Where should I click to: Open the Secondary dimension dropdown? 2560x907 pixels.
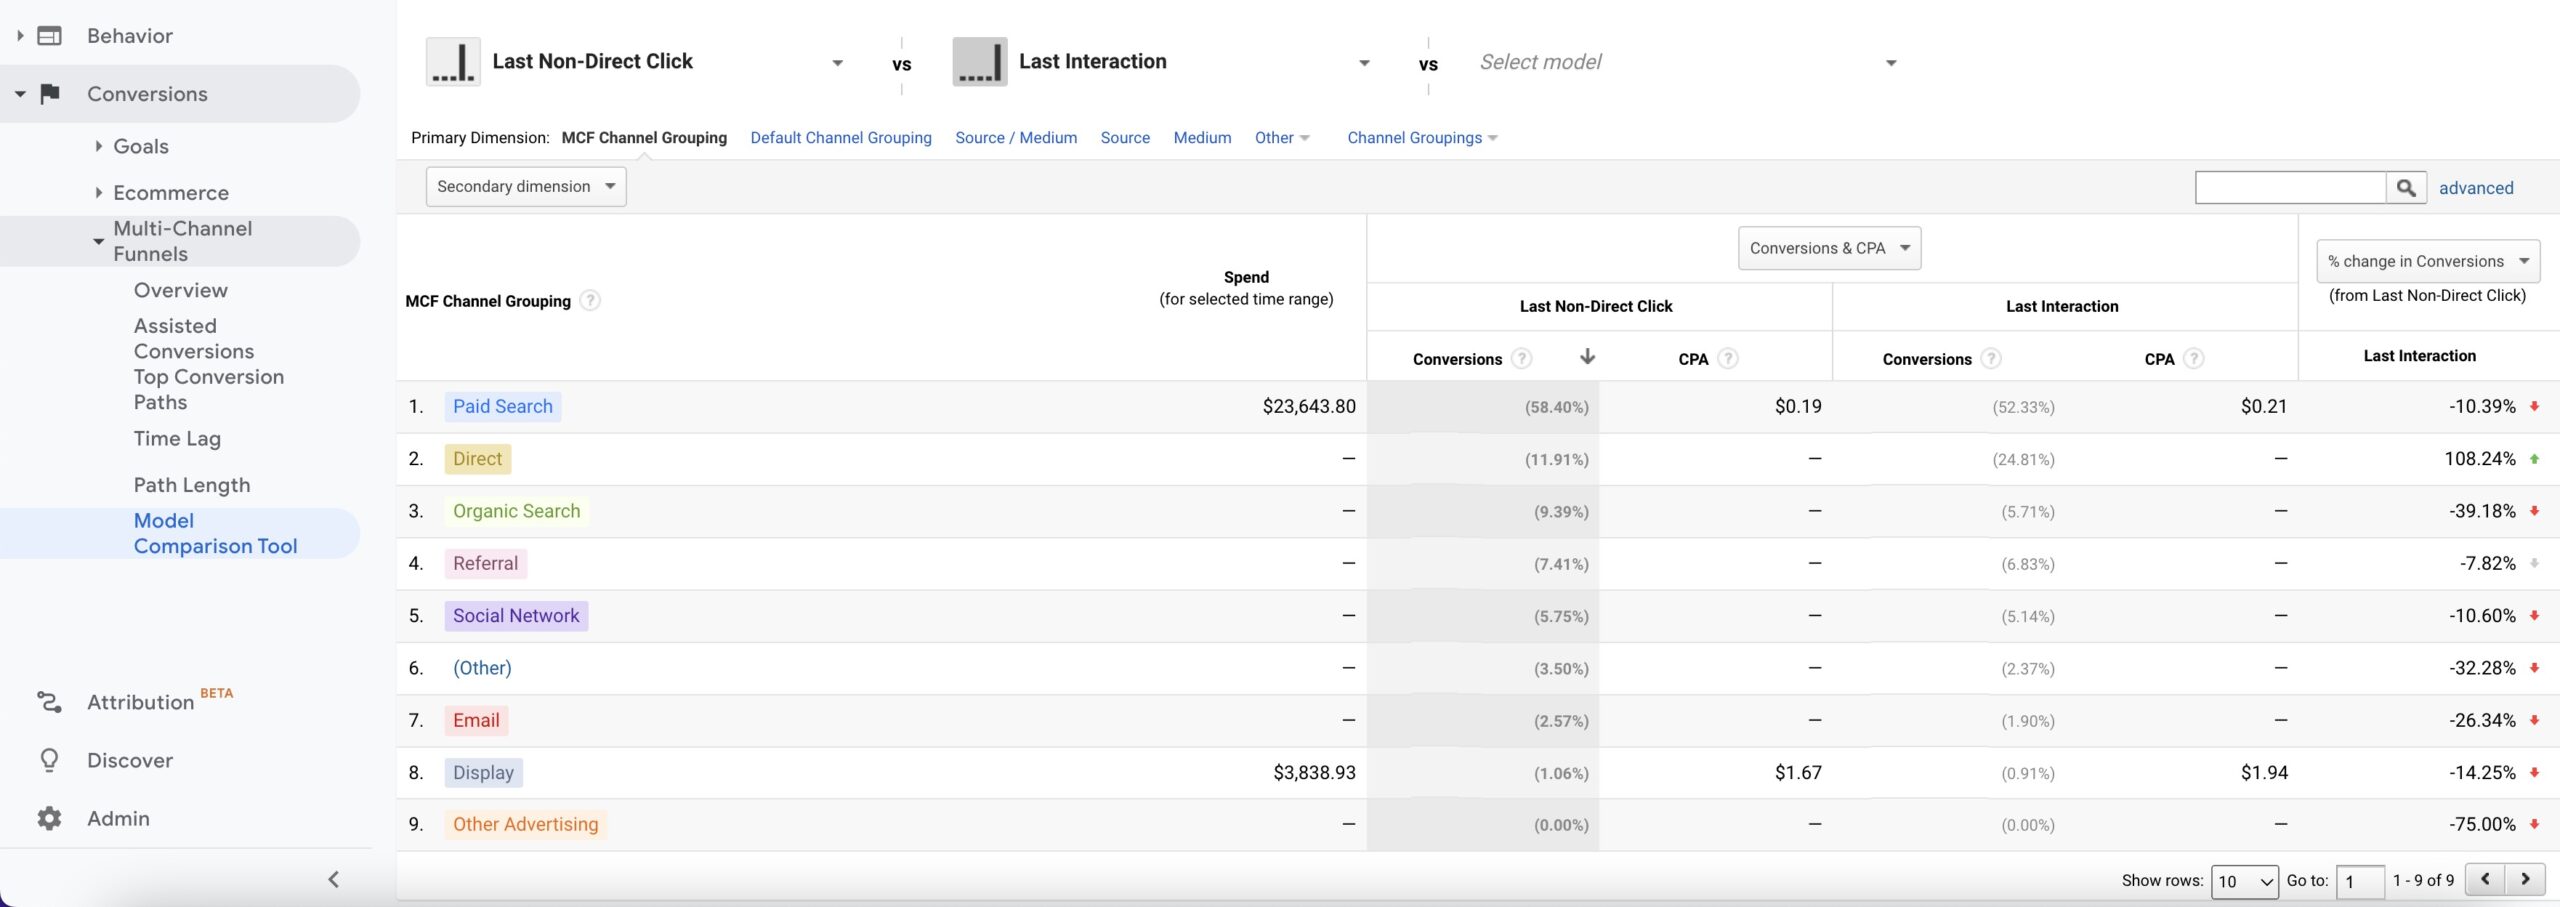coord(526,187)
